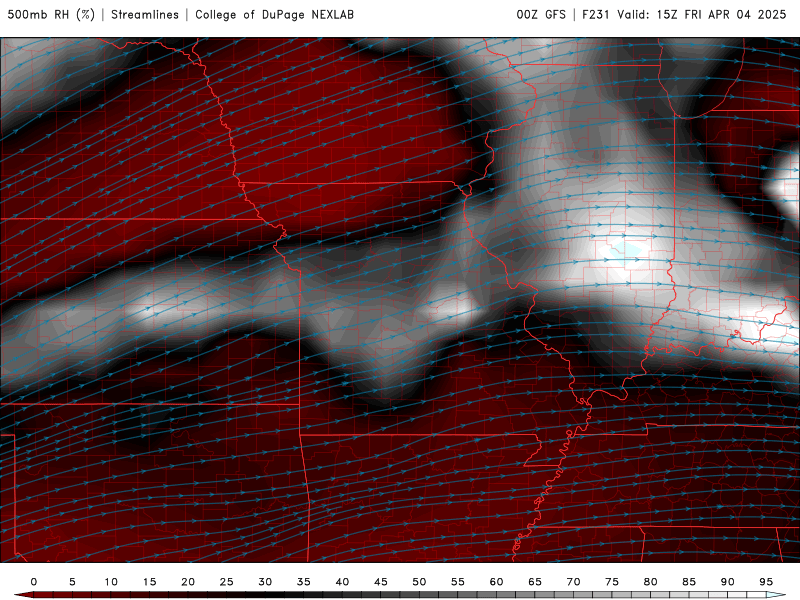Click the '45' label on color scale

381,582
